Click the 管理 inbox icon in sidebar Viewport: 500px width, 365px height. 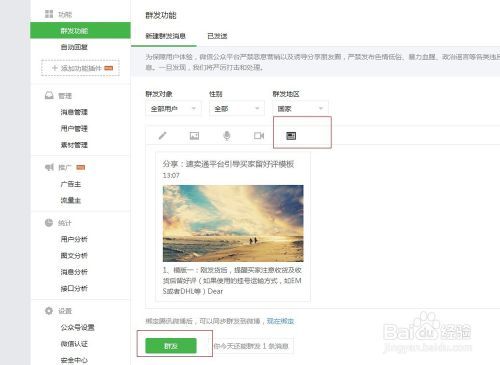pyautogui.click(x=49, y=96)
